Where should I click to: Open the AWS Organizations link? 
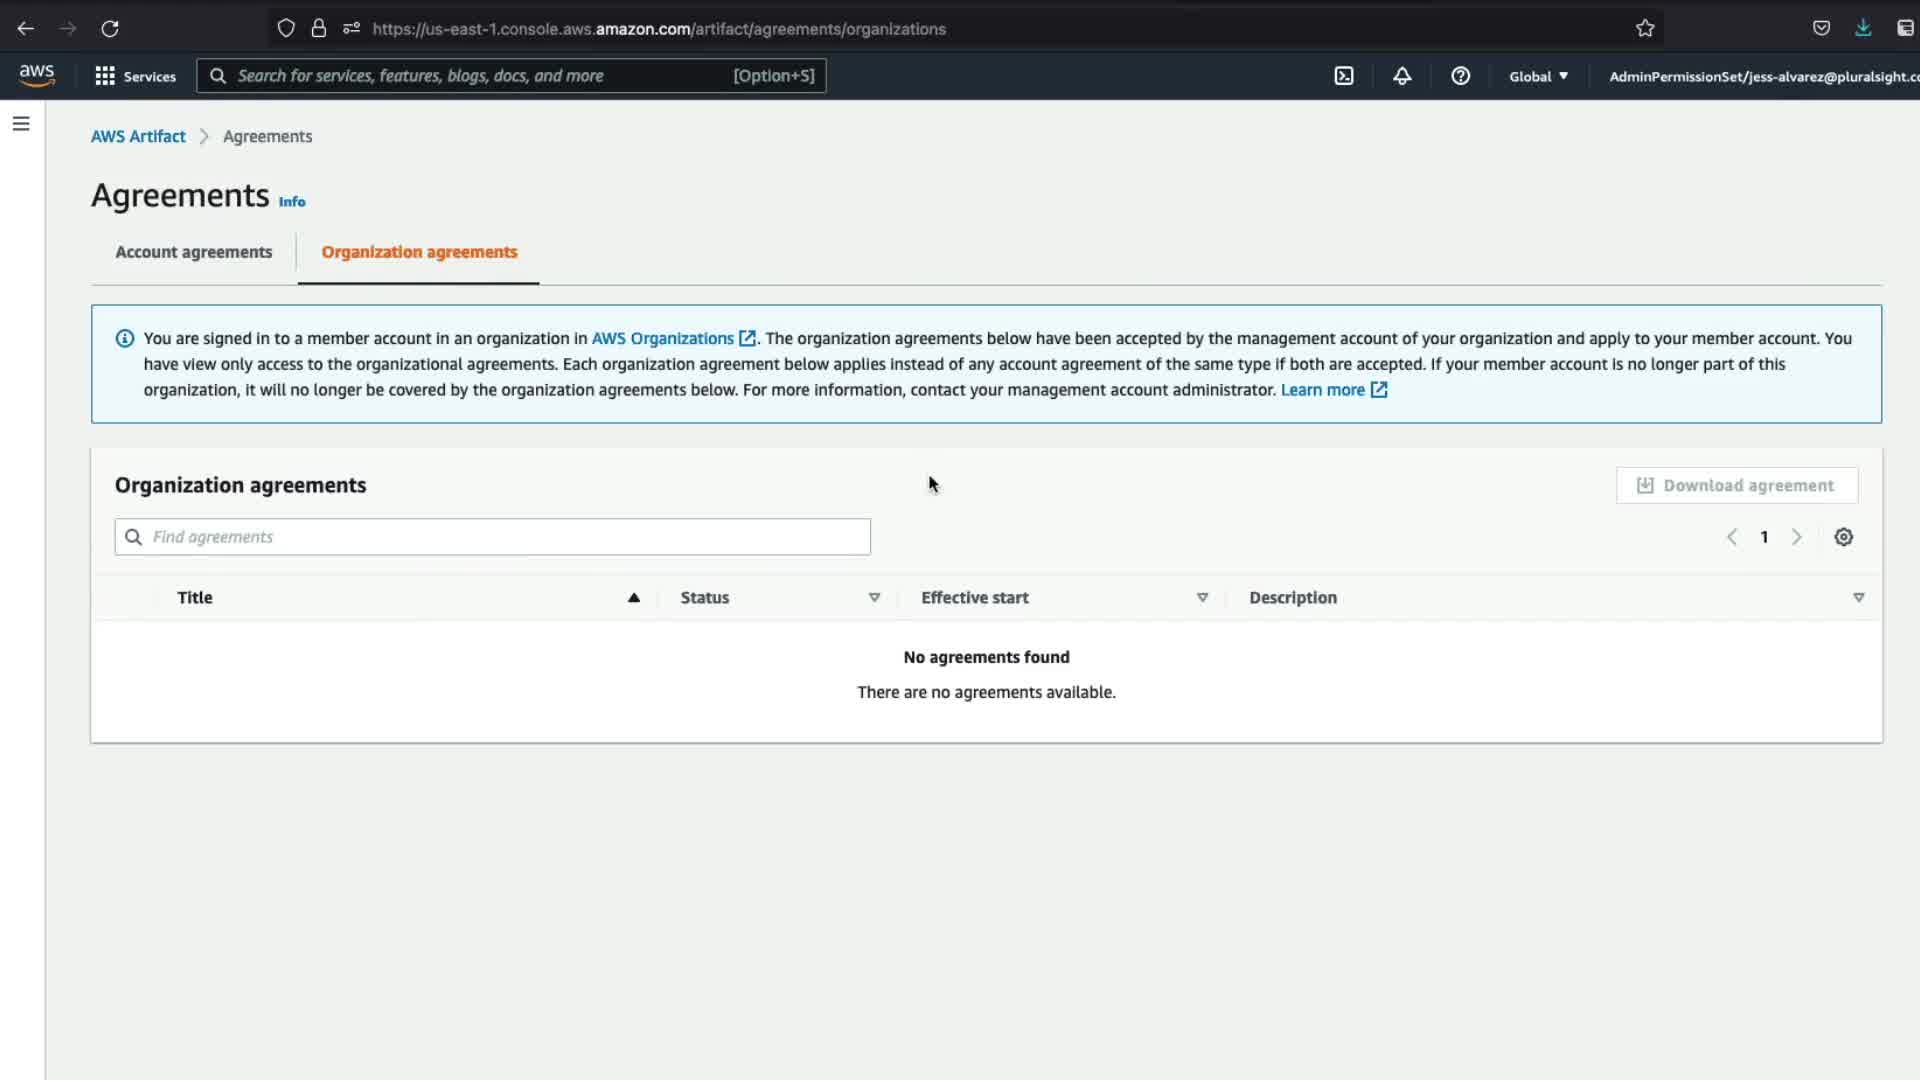tap(663, 339)
